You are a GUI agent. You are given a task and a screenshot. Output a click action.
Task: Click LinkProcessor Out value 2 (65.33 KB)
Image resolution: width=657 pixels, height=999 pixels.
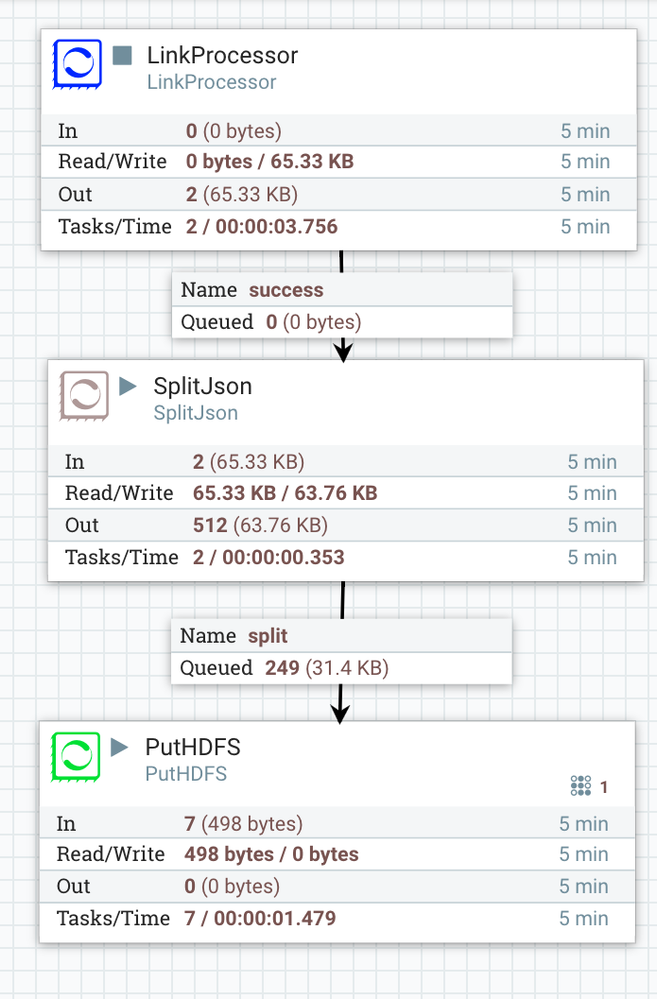pyautogui.click(x=242, y=194)
